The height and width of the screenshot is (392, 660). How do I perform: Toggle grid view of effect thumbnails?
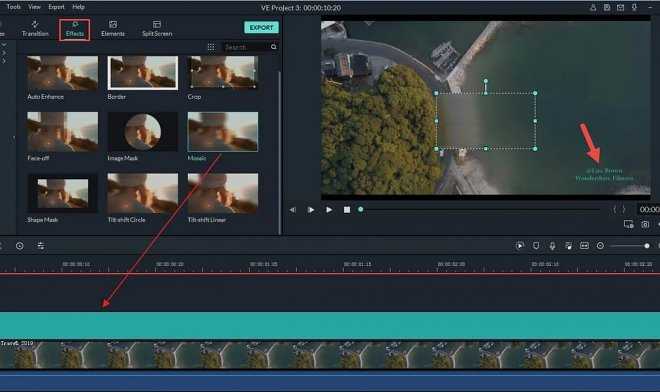(x=211, y=47)
